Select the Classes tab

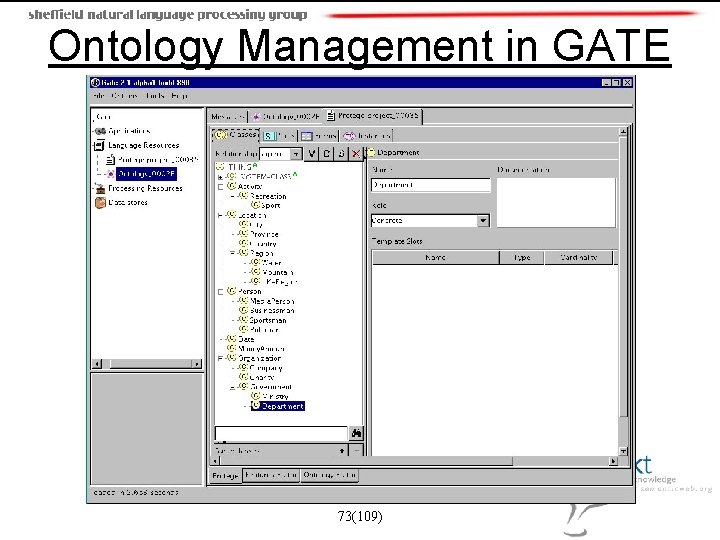tap(236, 135)
